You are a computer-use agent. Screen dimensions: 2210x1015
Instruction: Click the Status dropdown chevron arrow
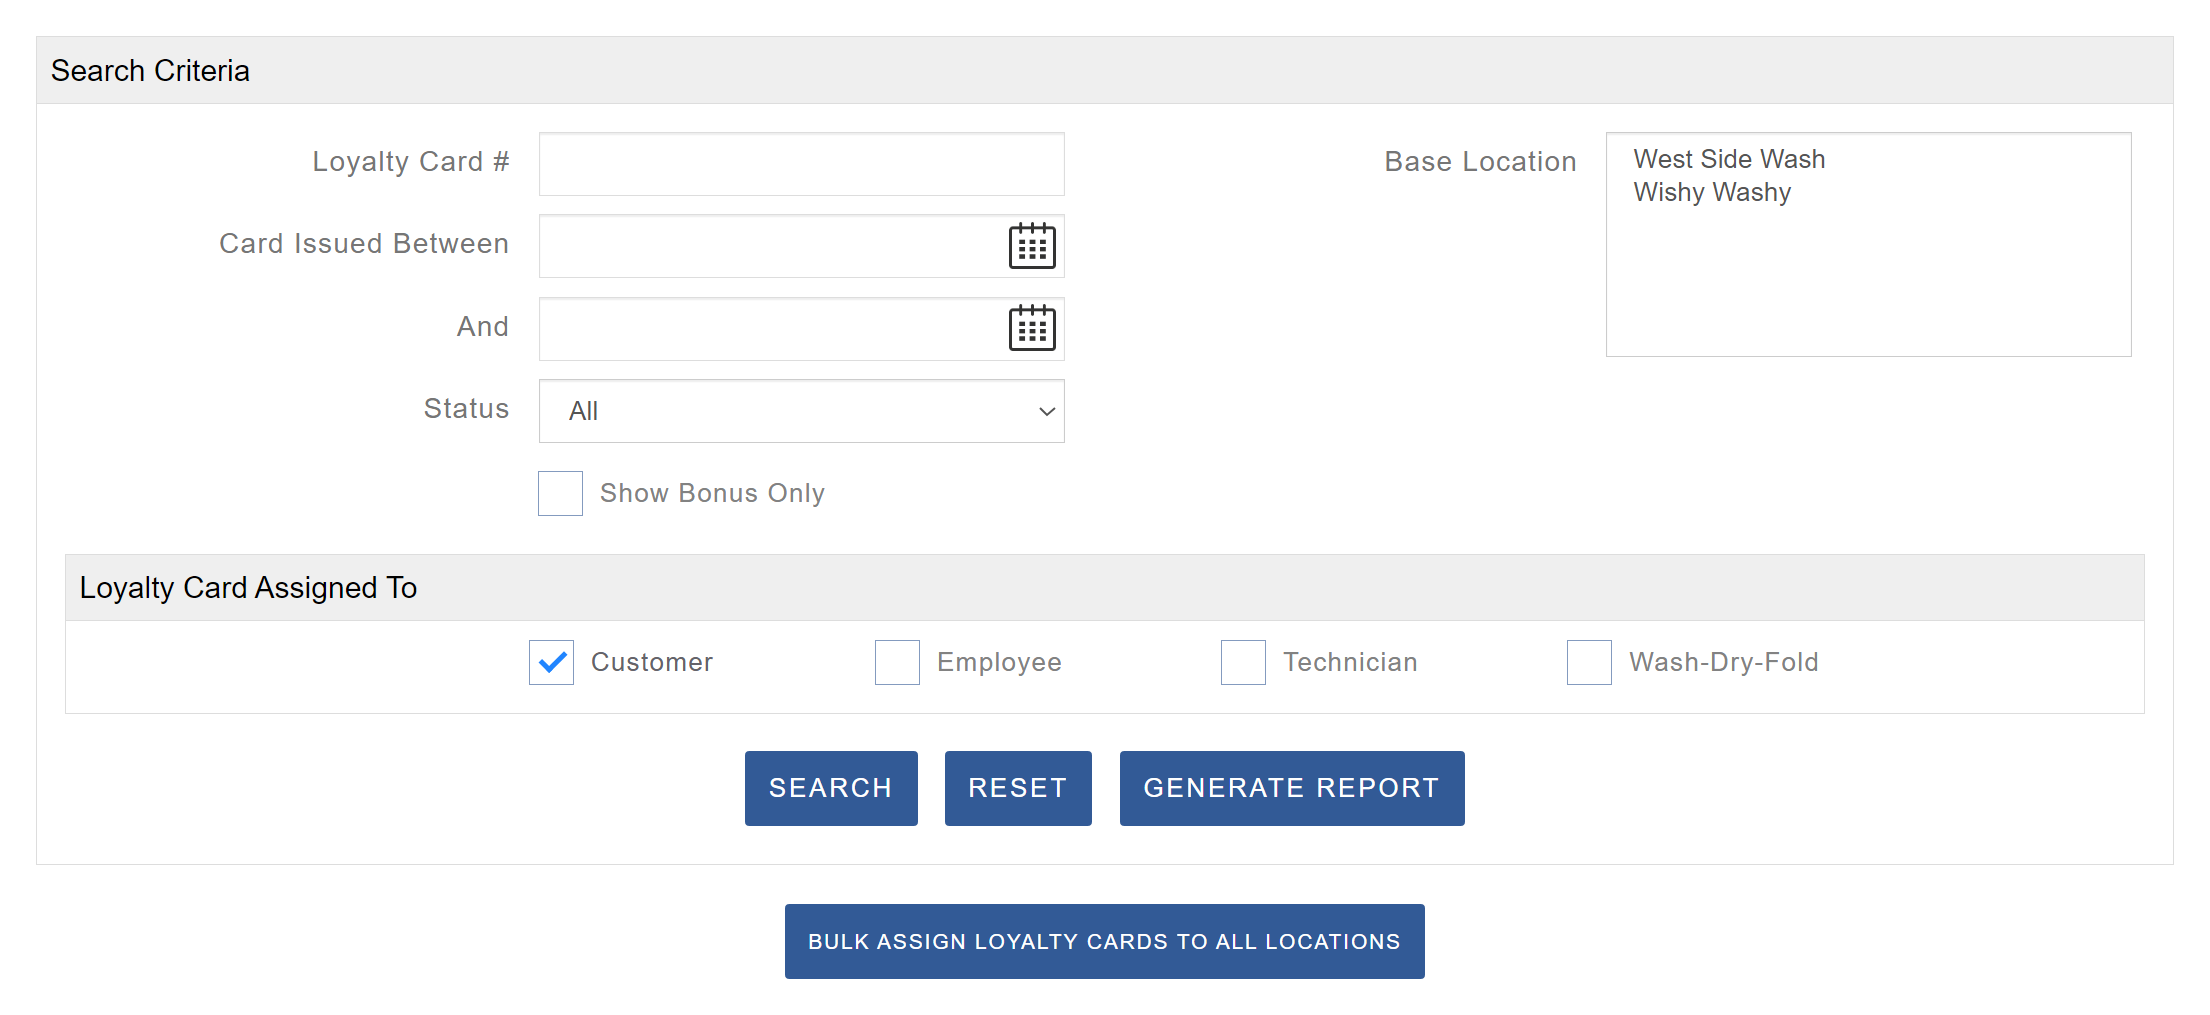(x=1046, y=411)
